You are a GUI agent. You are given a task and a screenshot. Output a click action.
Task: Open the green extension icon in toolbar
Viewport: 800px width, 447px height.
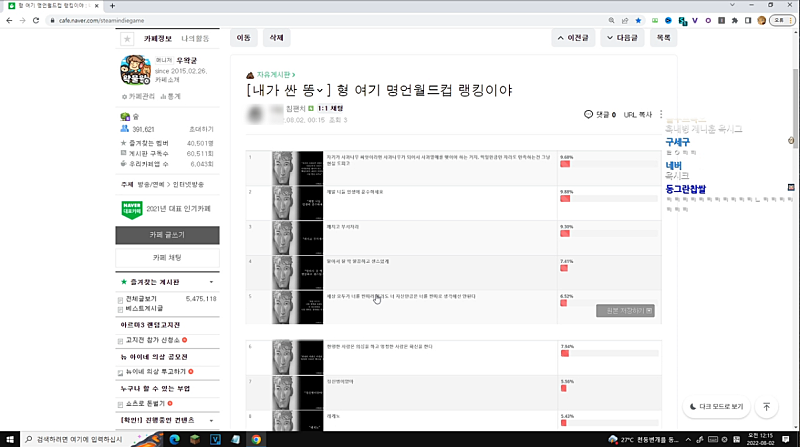pyautogui.click(x=655, y=20)
